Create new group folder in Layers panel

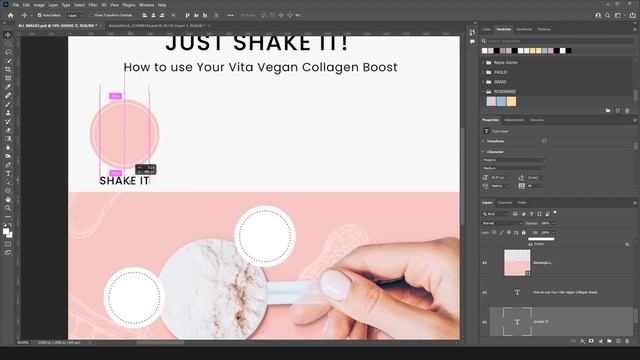pyautogui.click(x=609, y=341)
